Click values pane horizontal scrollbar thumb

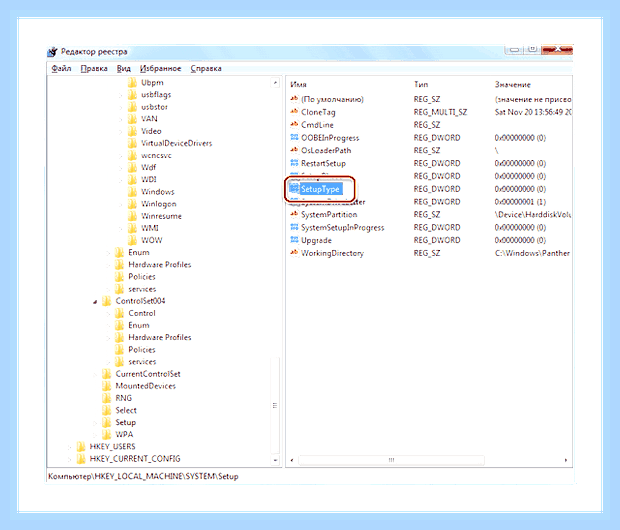coord(391,460)
